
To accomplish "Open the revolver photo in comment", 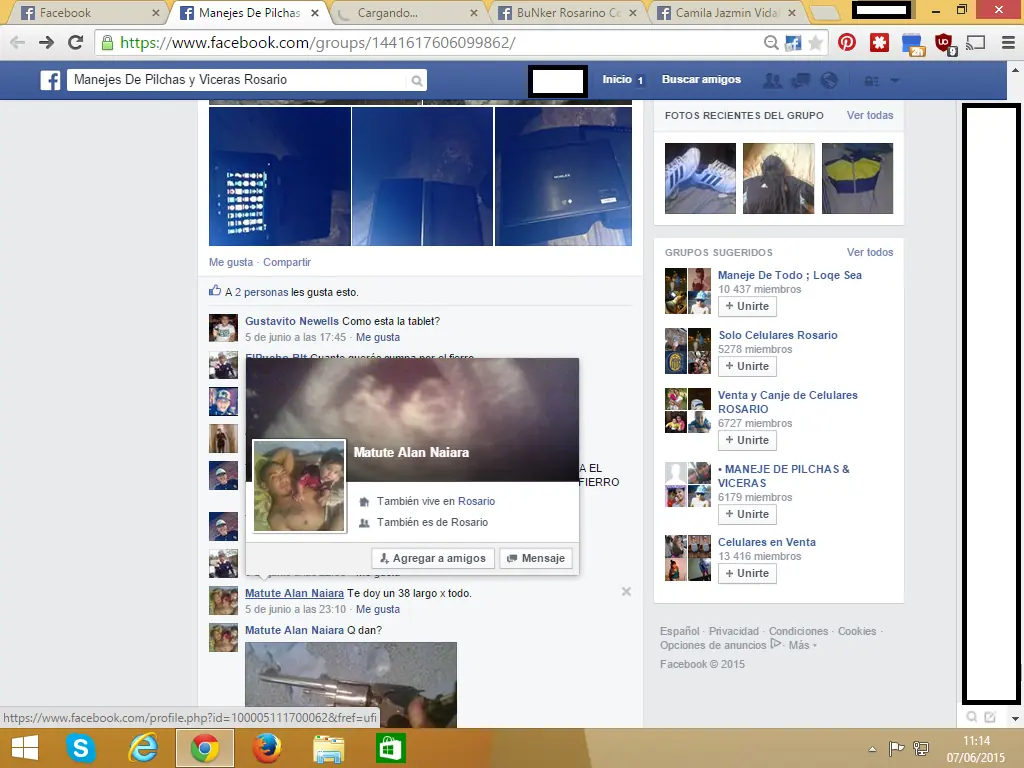I will pos(351,684).
